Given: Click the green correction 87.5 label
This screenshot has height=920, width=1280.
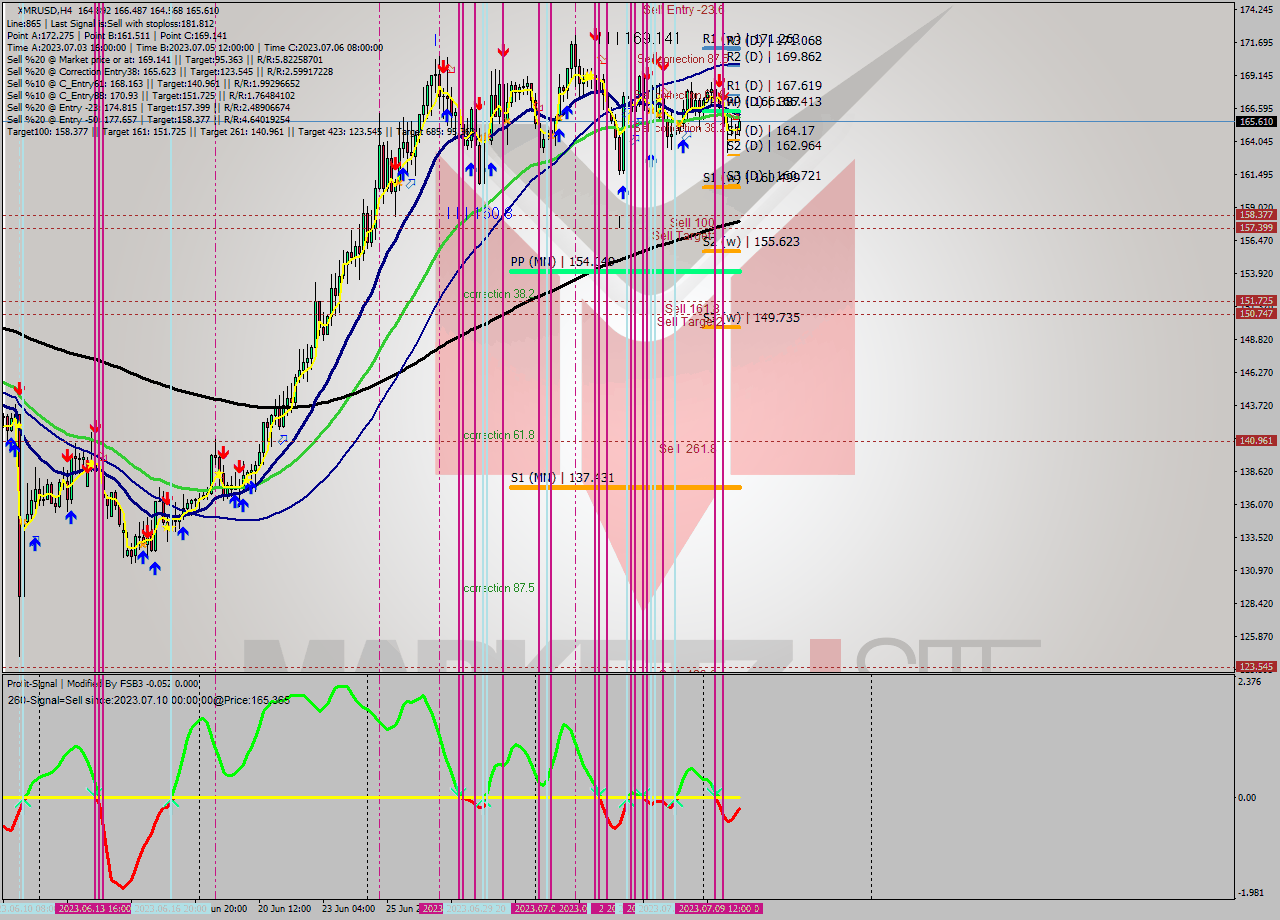Looking at the screenshot, I should [498, 588].
